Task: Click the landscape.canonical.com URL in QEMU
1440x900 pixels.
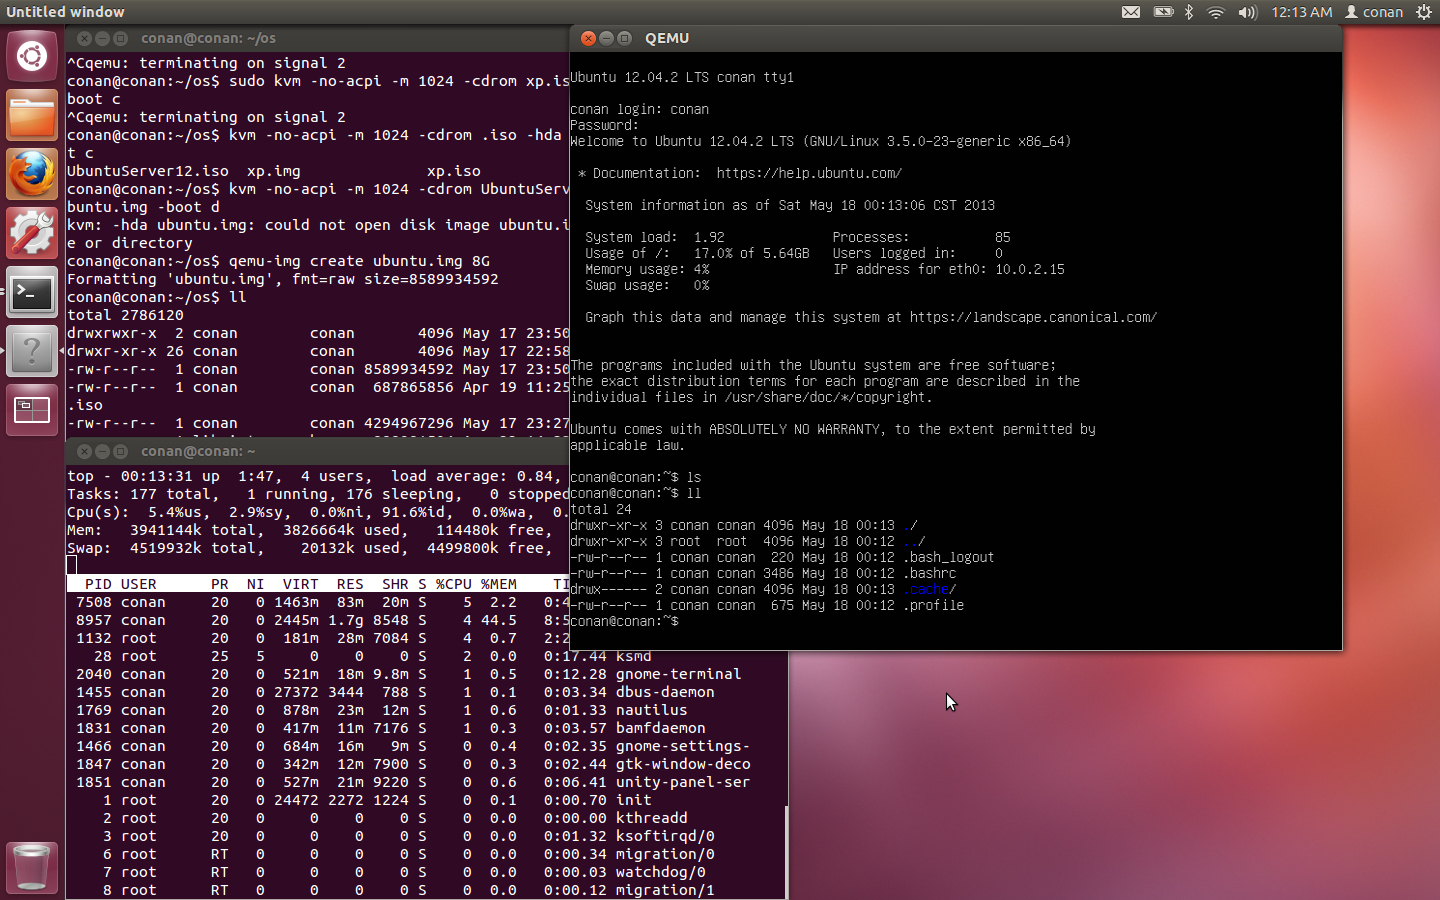Action: click(x=1033, y=317)
